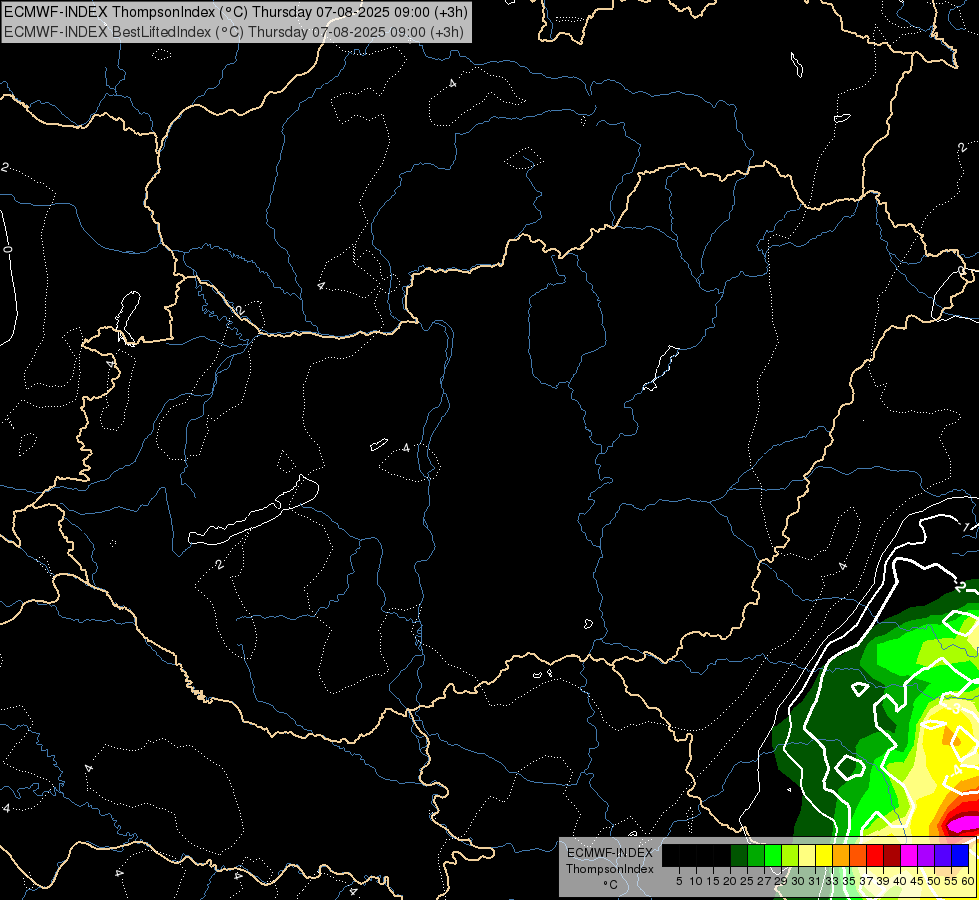979x900 pixels.
Task: Select the medium green 25–27 legend swatch
Action: (756, 856)
